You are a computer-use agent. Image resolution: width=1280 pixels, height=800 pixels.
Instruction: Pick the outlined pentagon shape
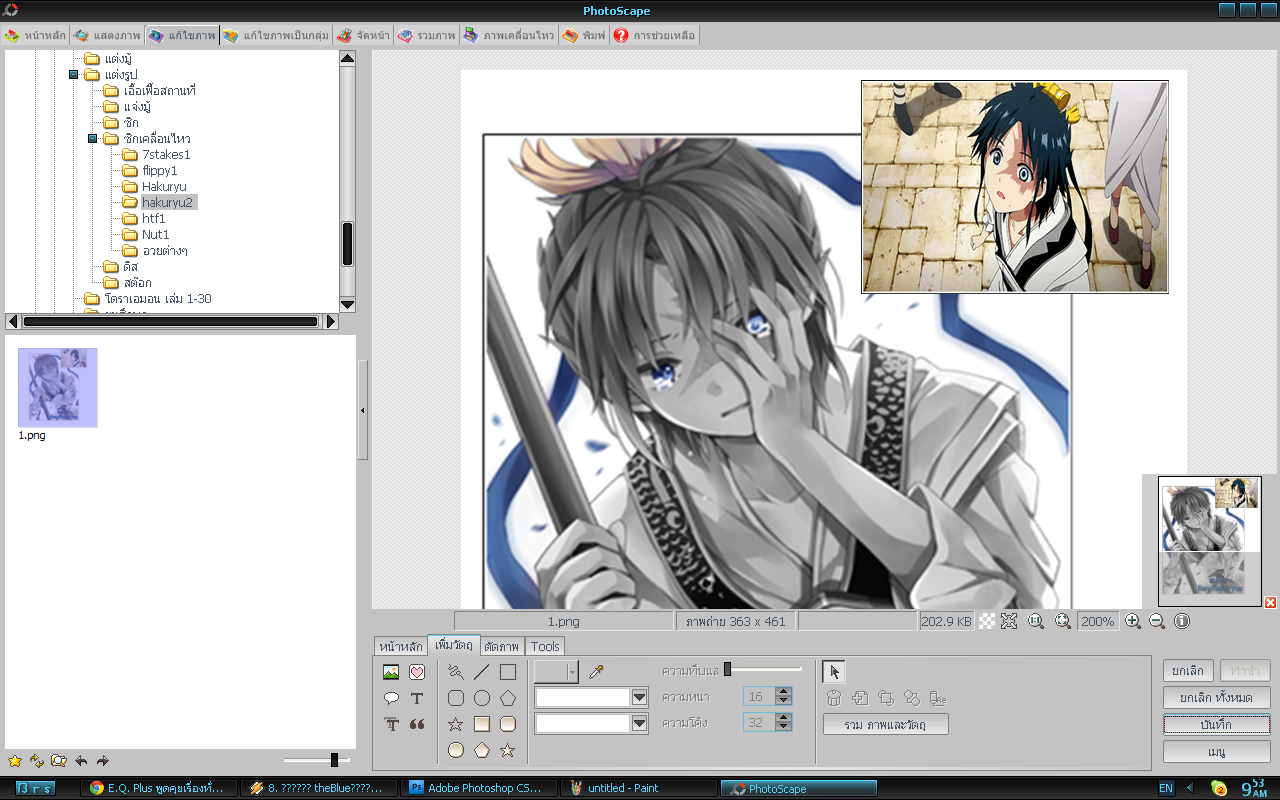click(508, 698)
